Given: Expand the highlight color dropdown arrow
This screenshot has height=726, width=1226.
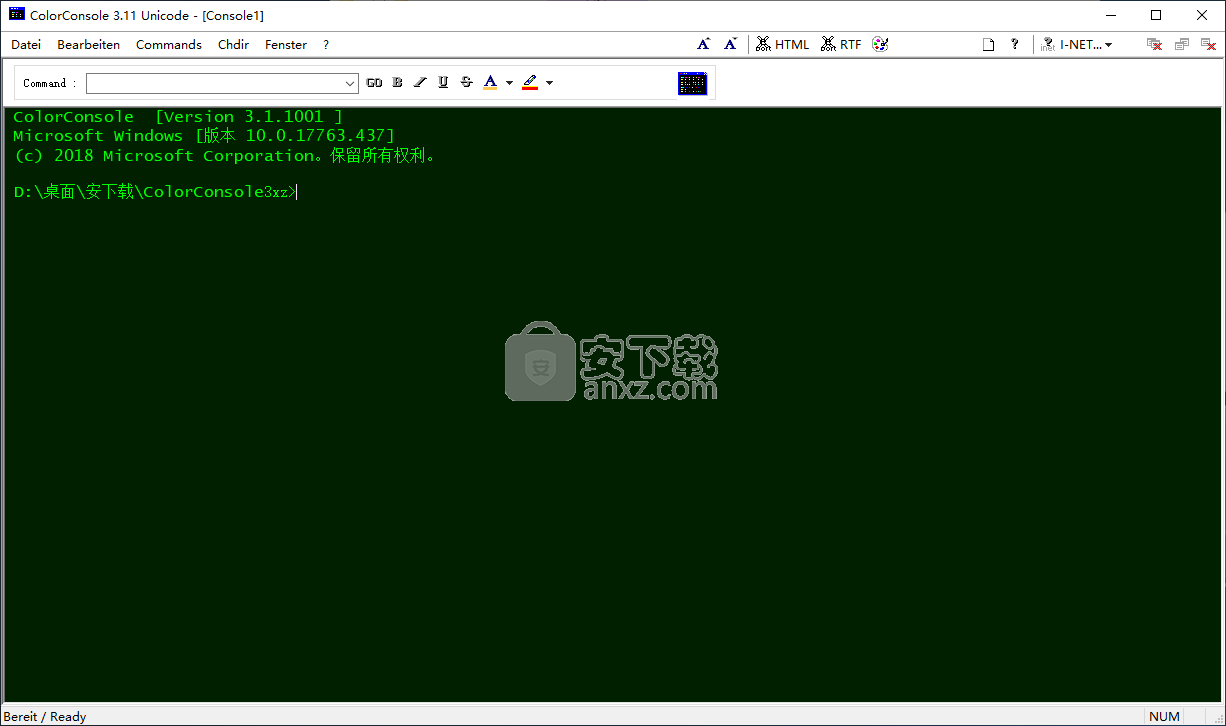Looking at the screenshot, I should pyautogui.click(x=549, y=83).
